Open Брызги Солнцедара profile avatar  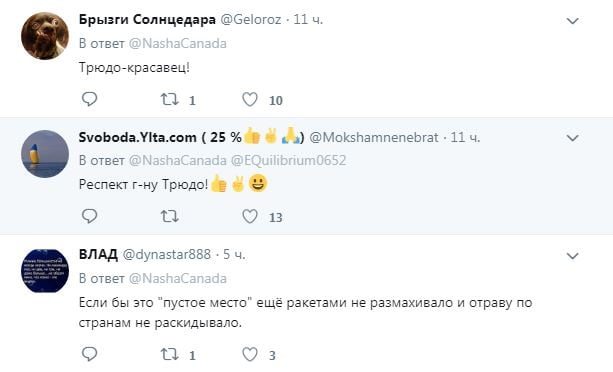(45, 36)
